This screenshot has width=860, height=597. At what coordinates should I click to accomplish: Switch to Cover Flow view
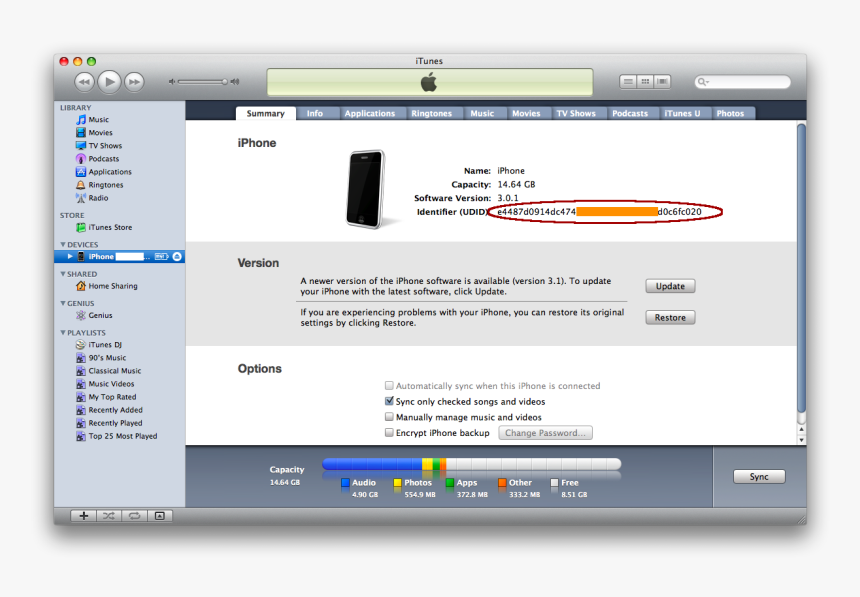[662, 82]
